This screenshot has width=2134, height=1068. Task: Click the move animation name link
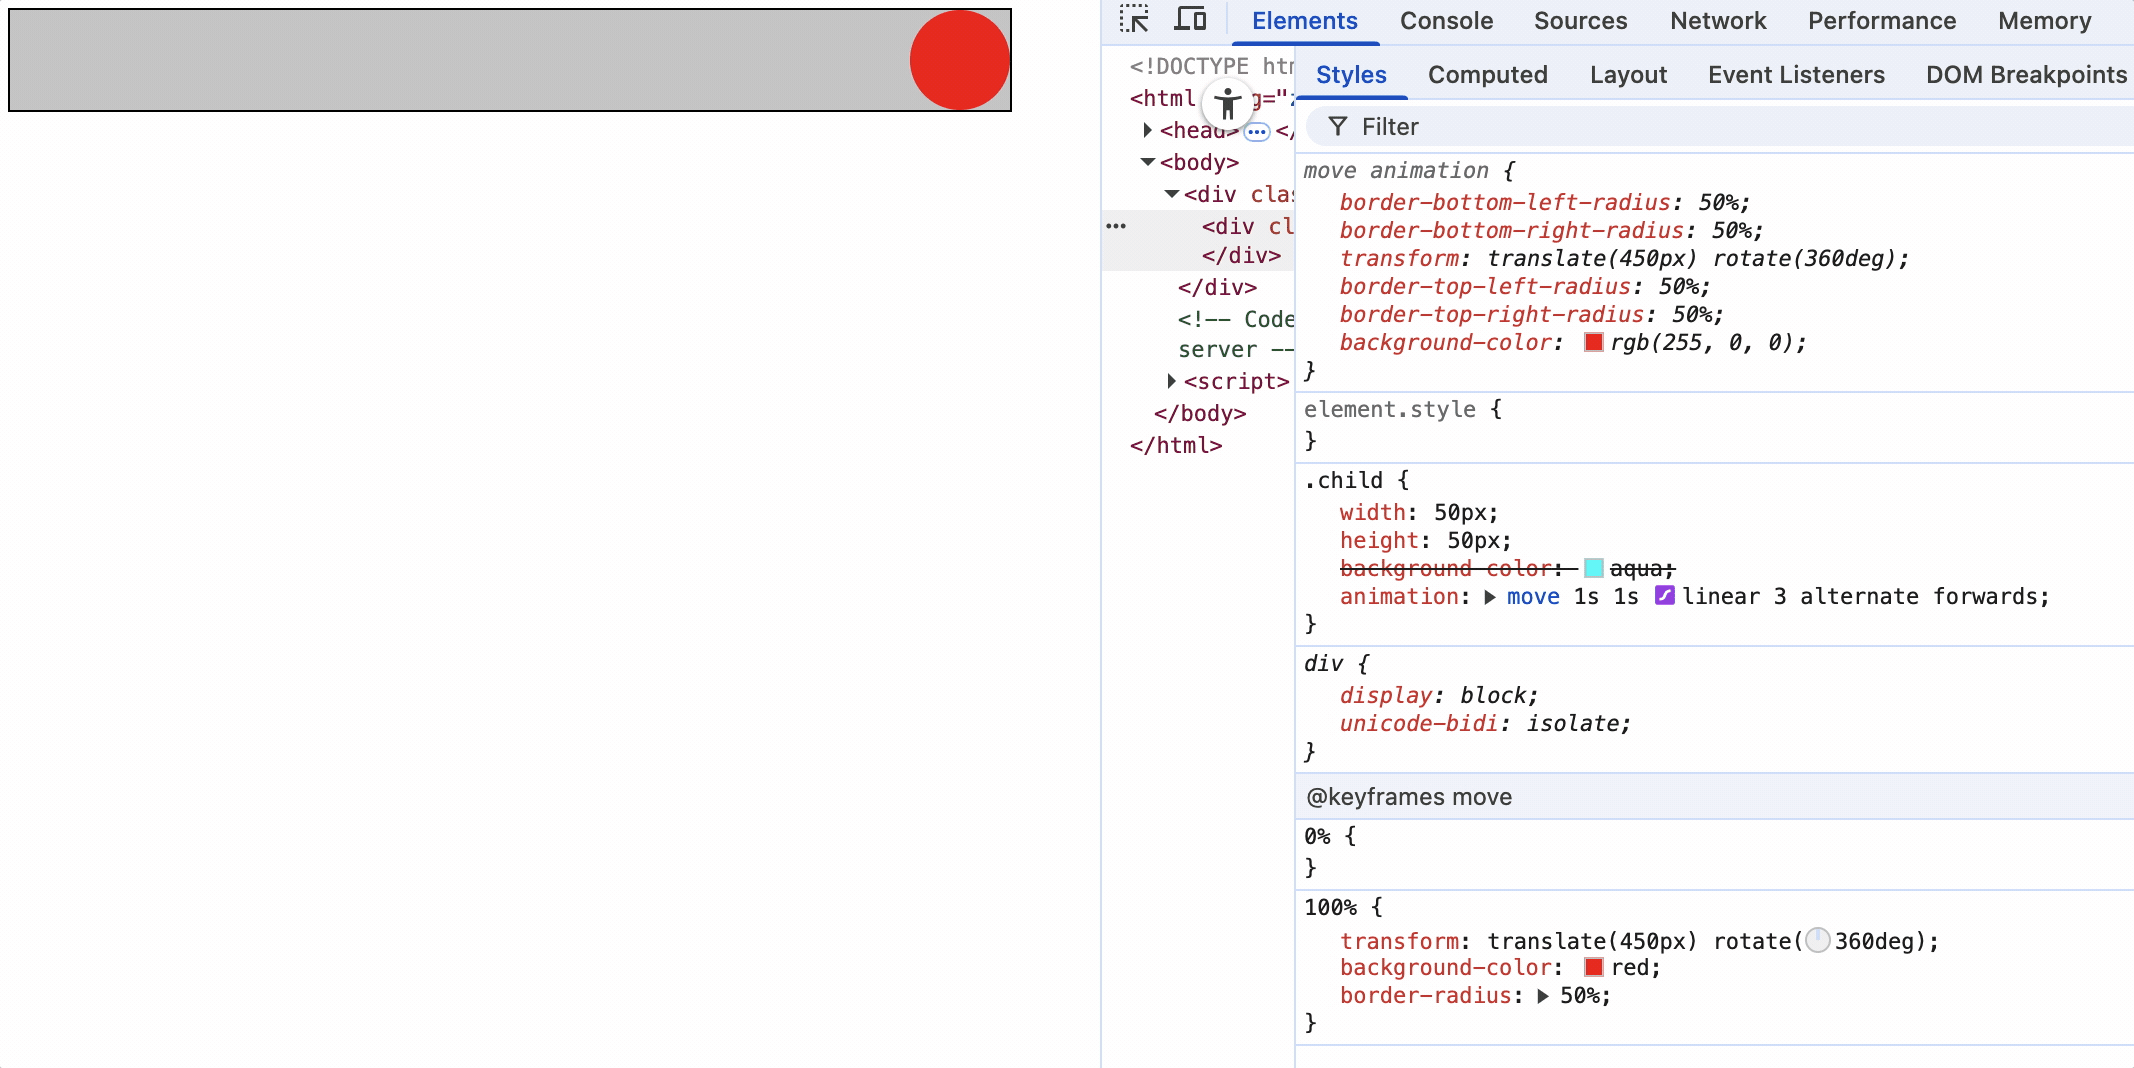[x=1533, y=597]
